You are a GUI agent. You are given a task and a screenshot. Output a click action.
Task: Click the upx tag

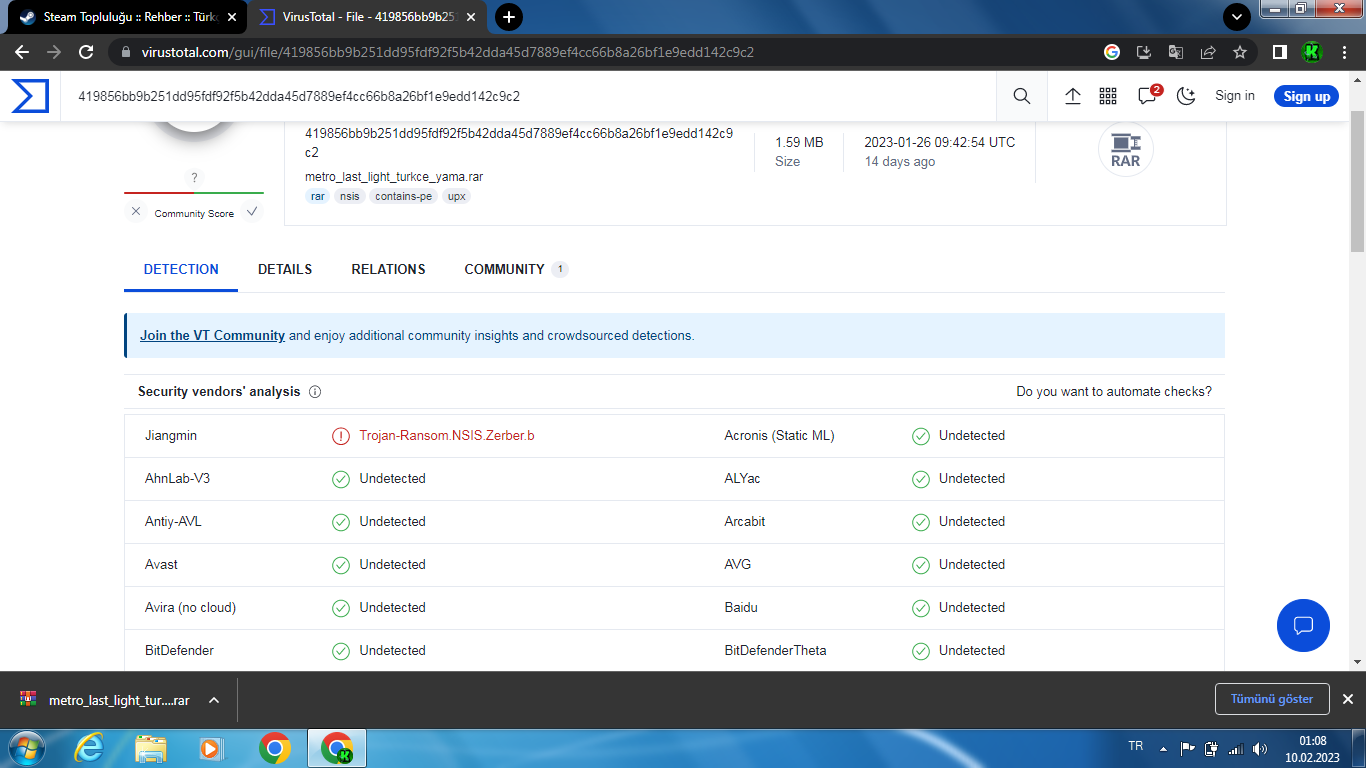tap(456, 196)
